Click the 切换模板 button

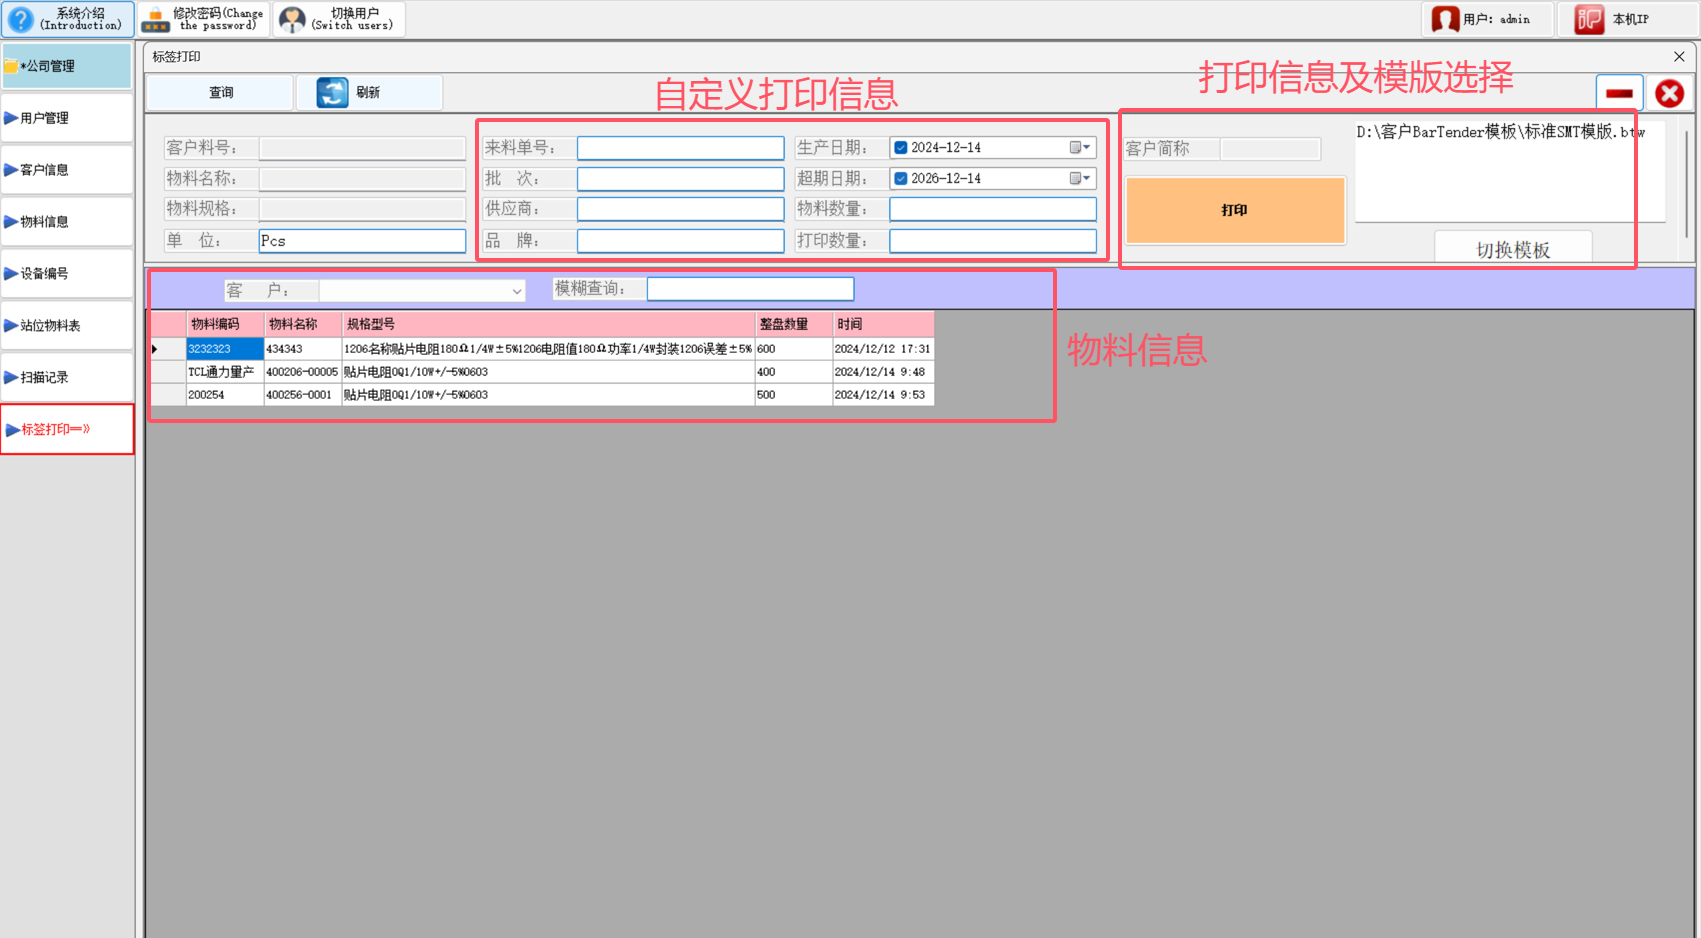coord(1512,250)
